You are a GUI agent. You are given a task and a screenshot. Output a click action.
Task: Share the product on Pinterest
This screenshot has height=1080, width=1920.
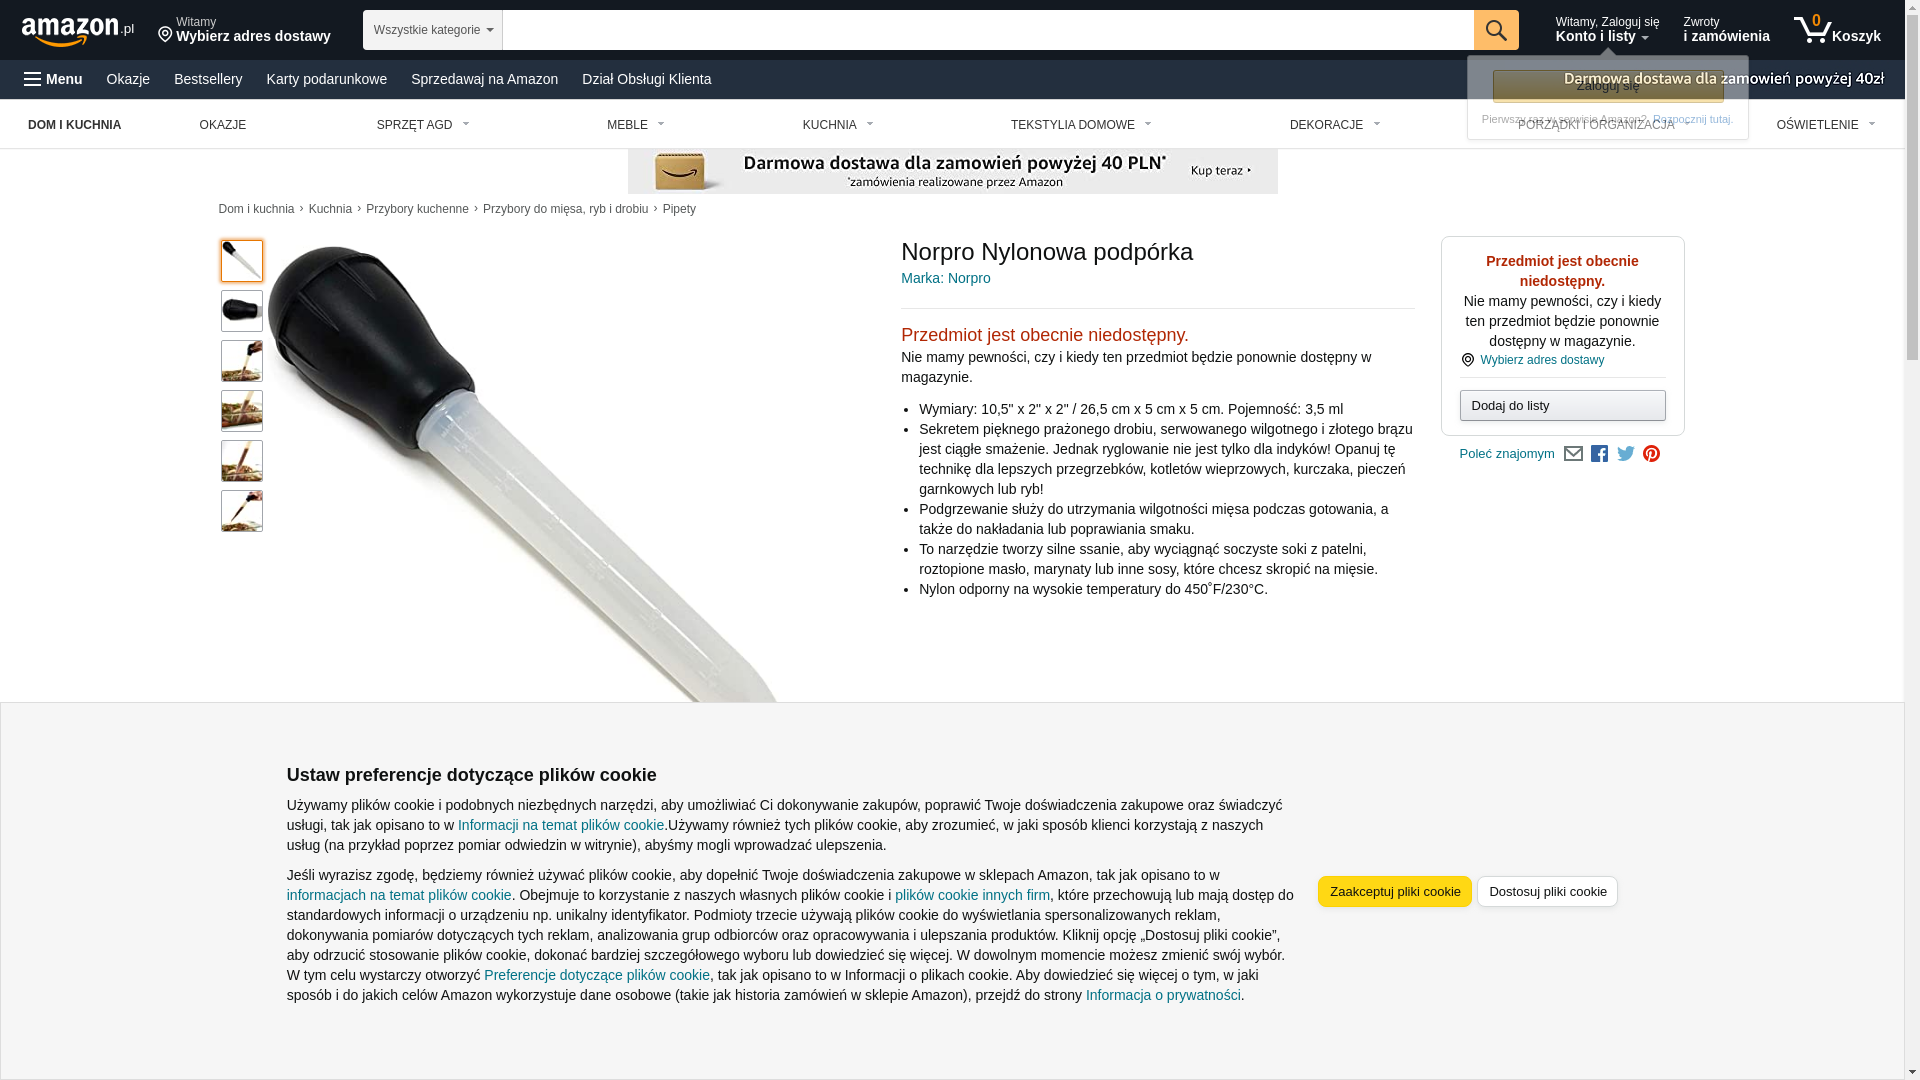tap(1652, 454)
